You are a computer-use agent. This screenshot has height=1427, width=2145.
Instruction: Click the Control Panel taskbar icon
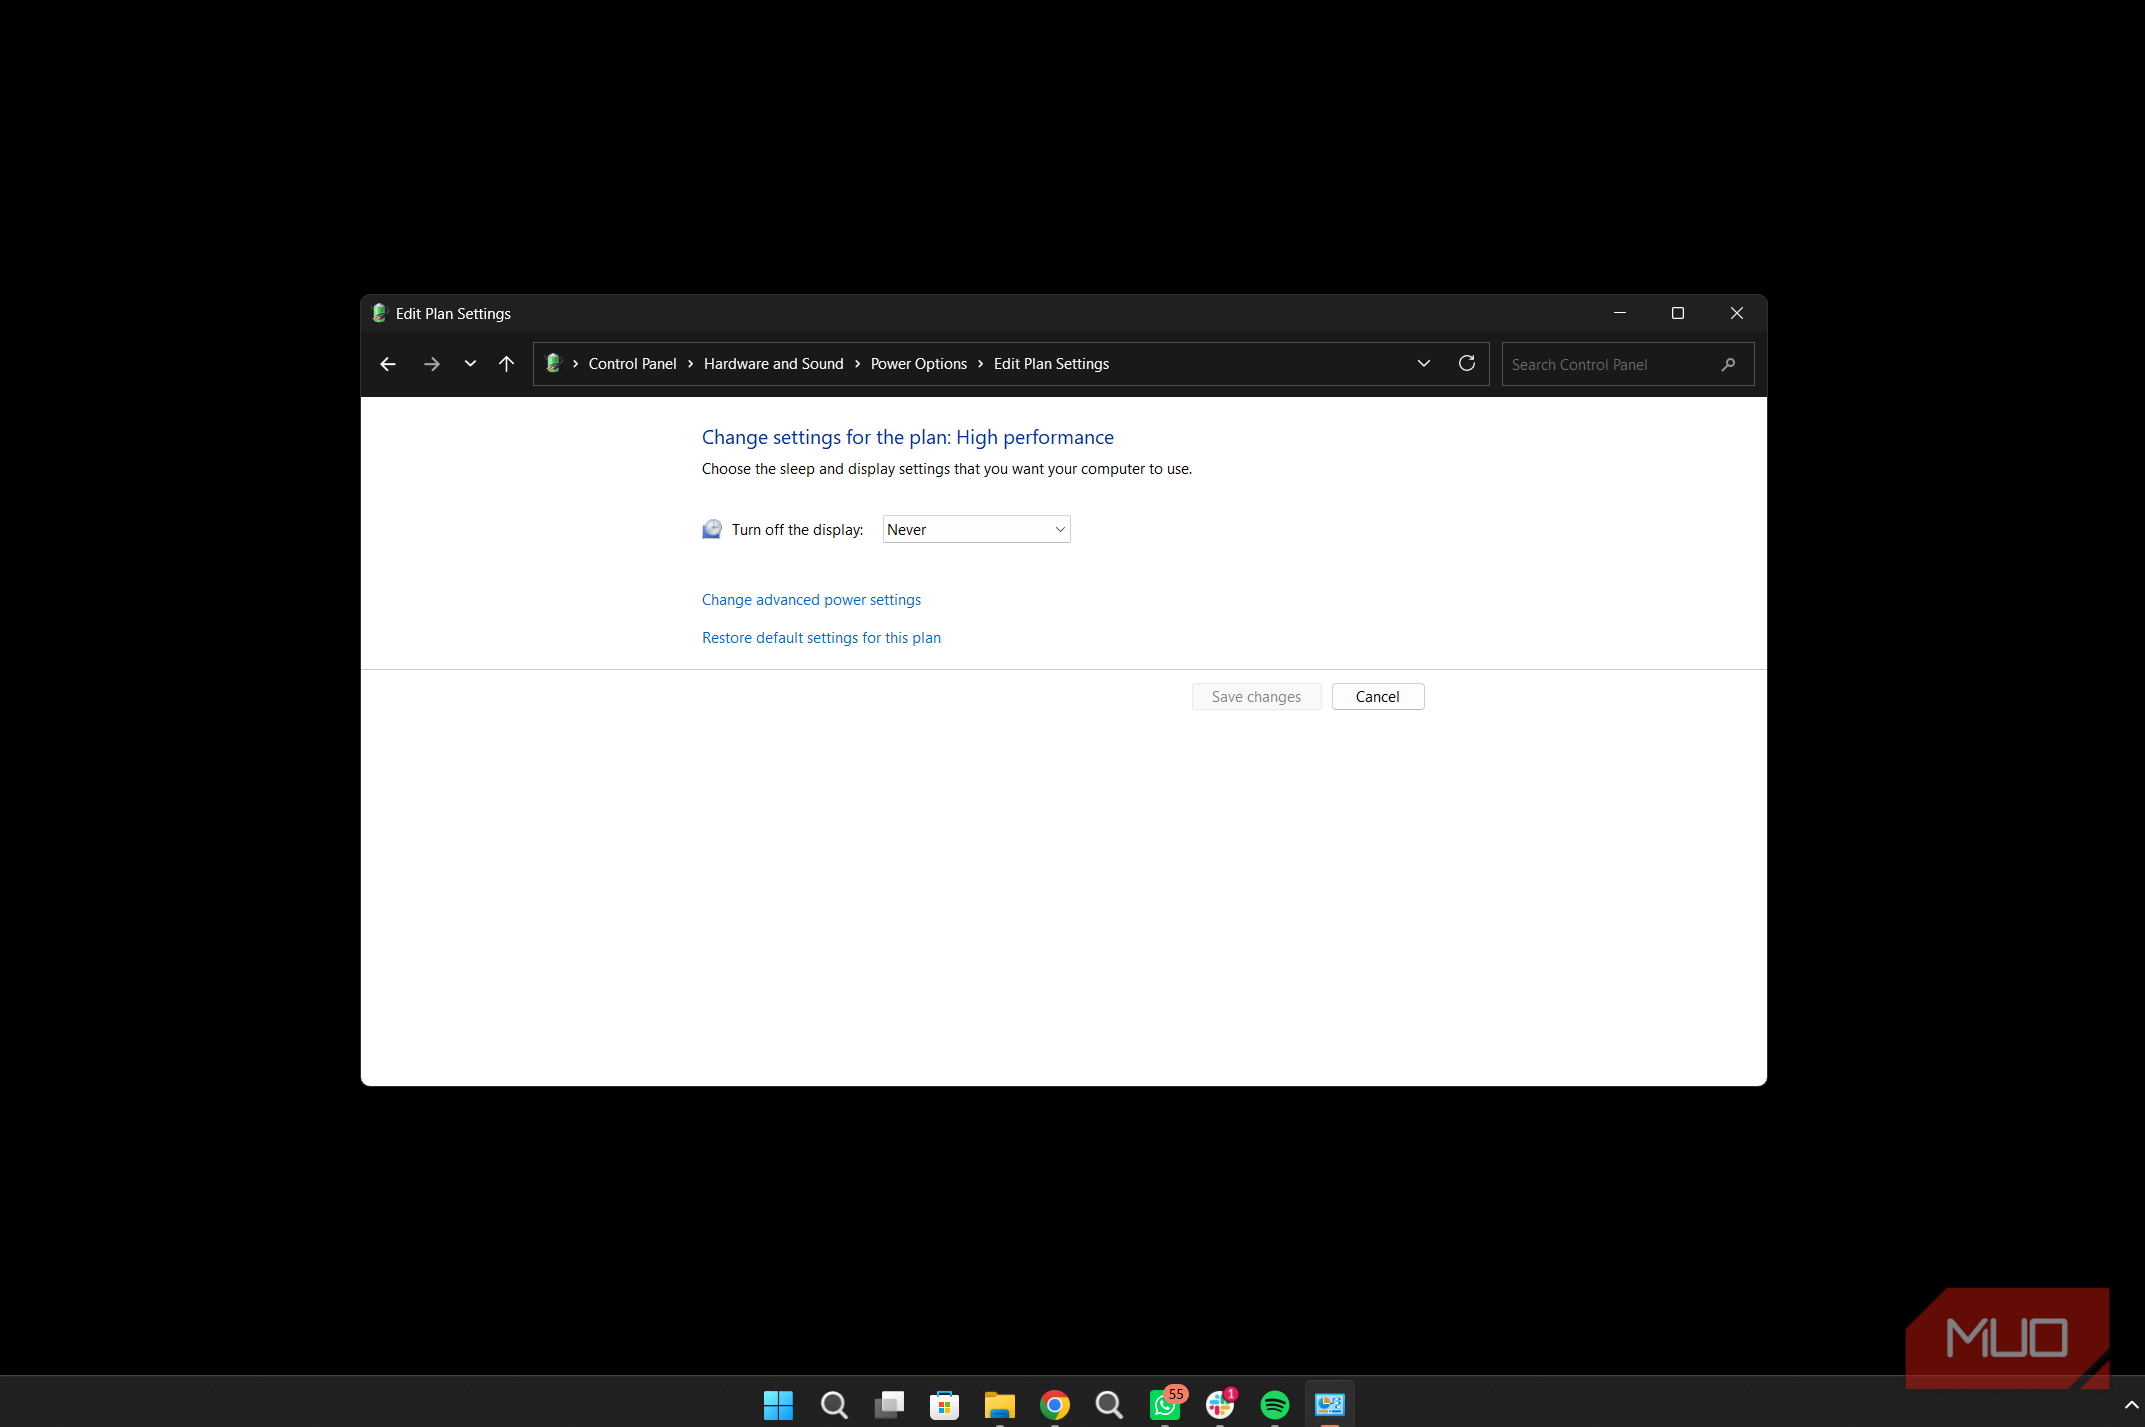1330,1405
